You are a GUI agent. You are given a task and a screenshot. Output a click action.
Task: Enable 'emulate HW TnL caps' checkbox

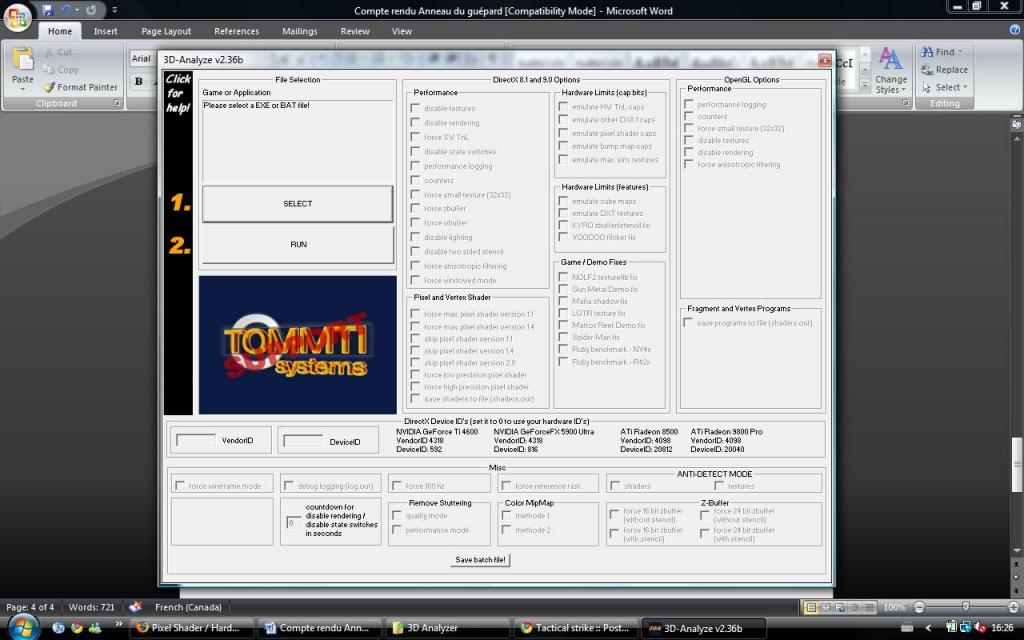(x=563, y=106)
